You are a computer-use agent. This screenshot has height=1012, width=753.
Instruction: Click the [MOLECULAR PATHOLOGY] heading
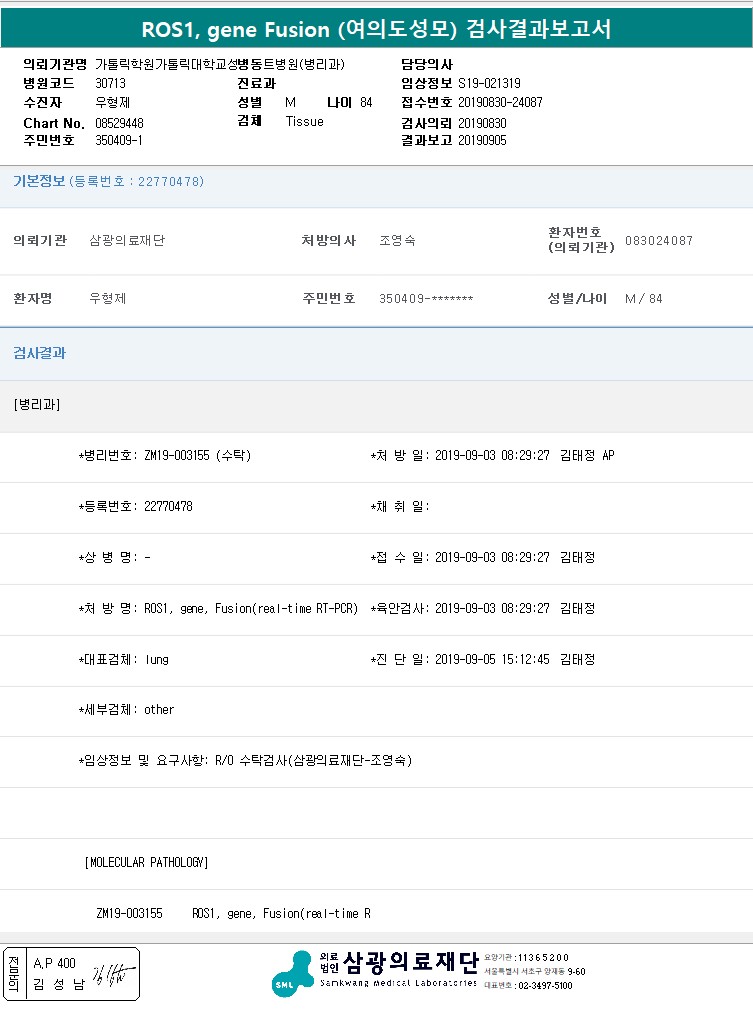[147, 862]
